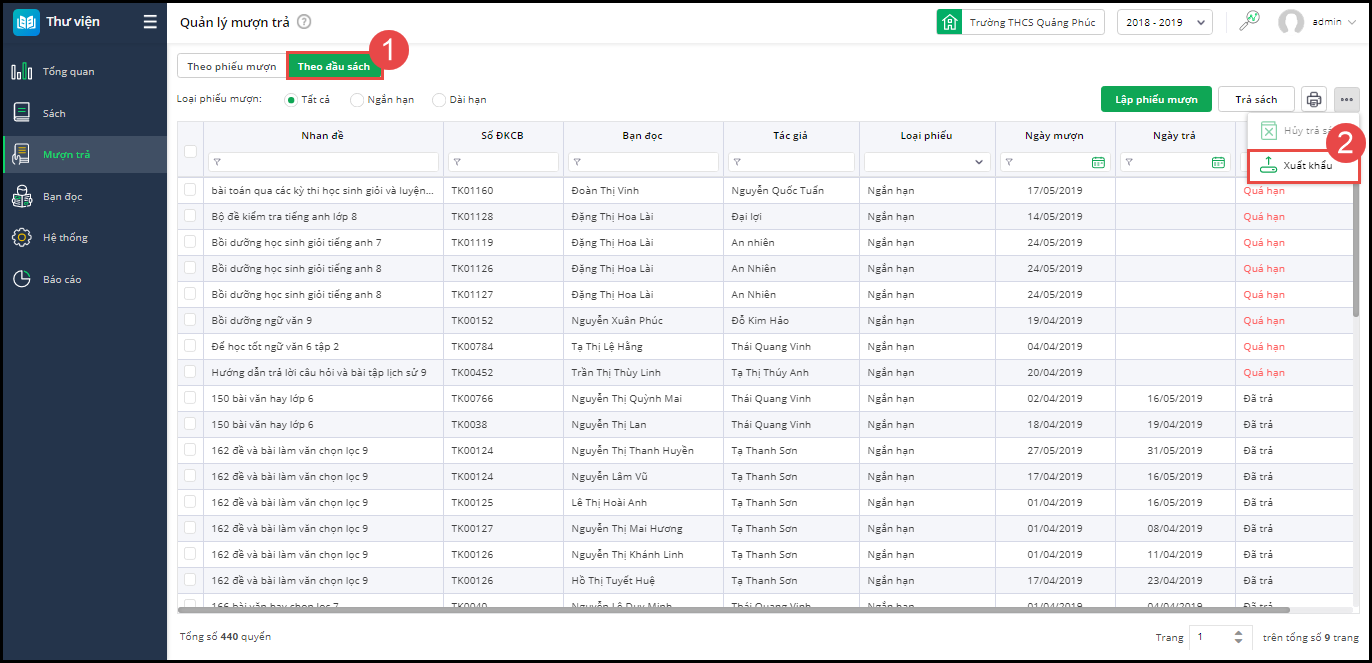Open the Sách section in sidebar
This screenshot has height=663, width=1372.
[x=54, y=113]
